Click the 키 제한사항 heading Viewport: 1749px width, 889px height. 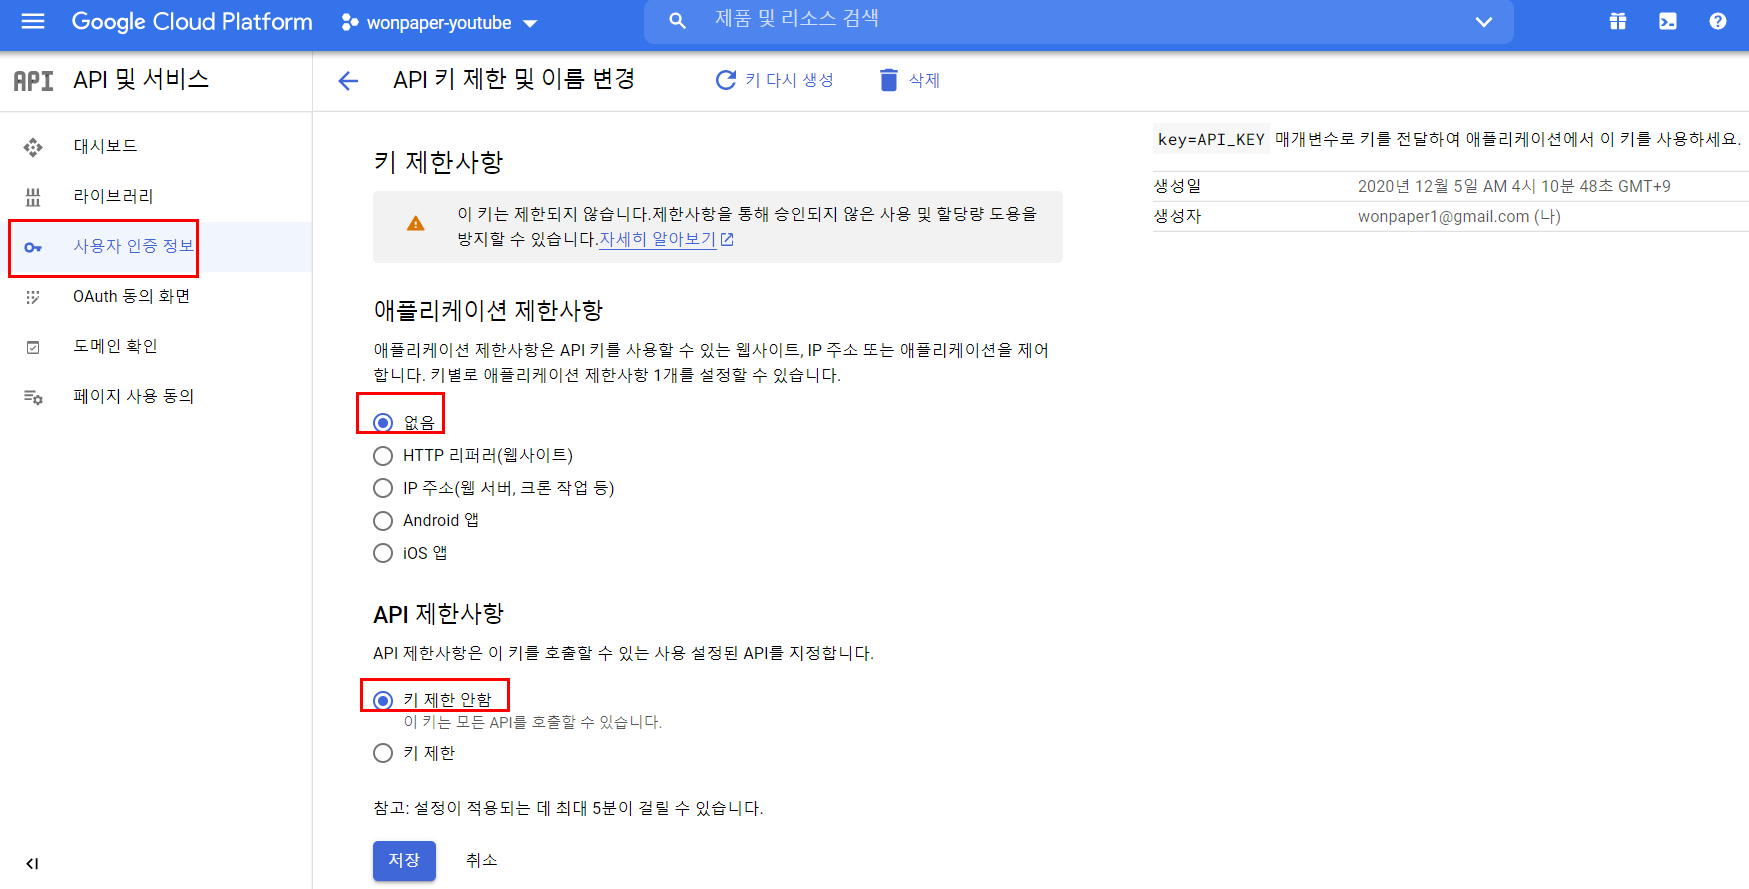pos(439,162)
